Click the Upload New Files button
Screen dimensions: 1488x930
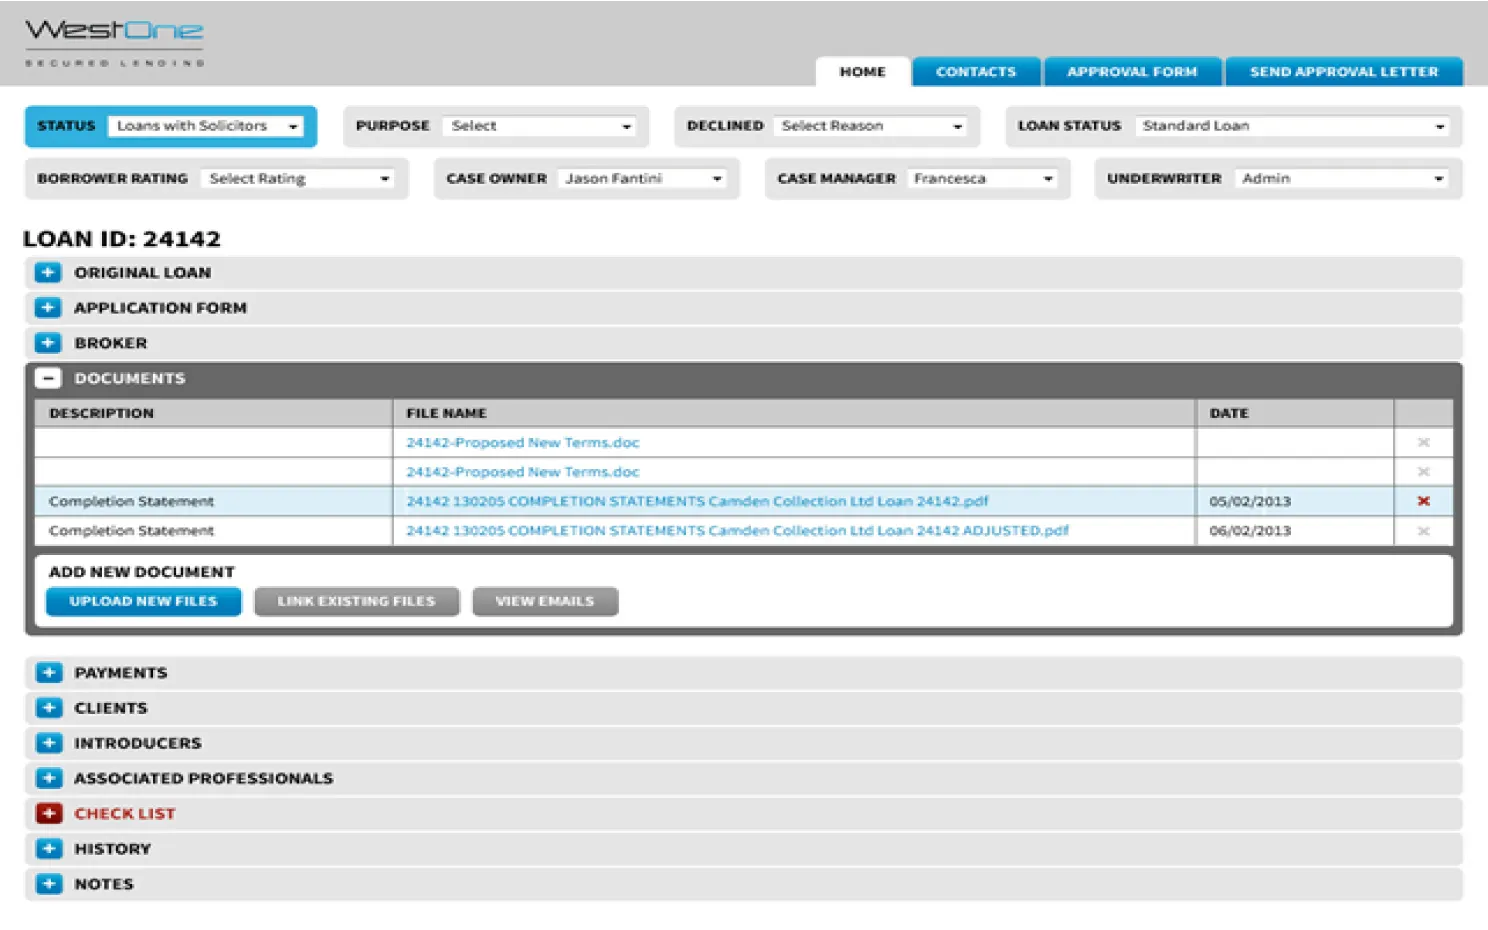tap(143, 601)
